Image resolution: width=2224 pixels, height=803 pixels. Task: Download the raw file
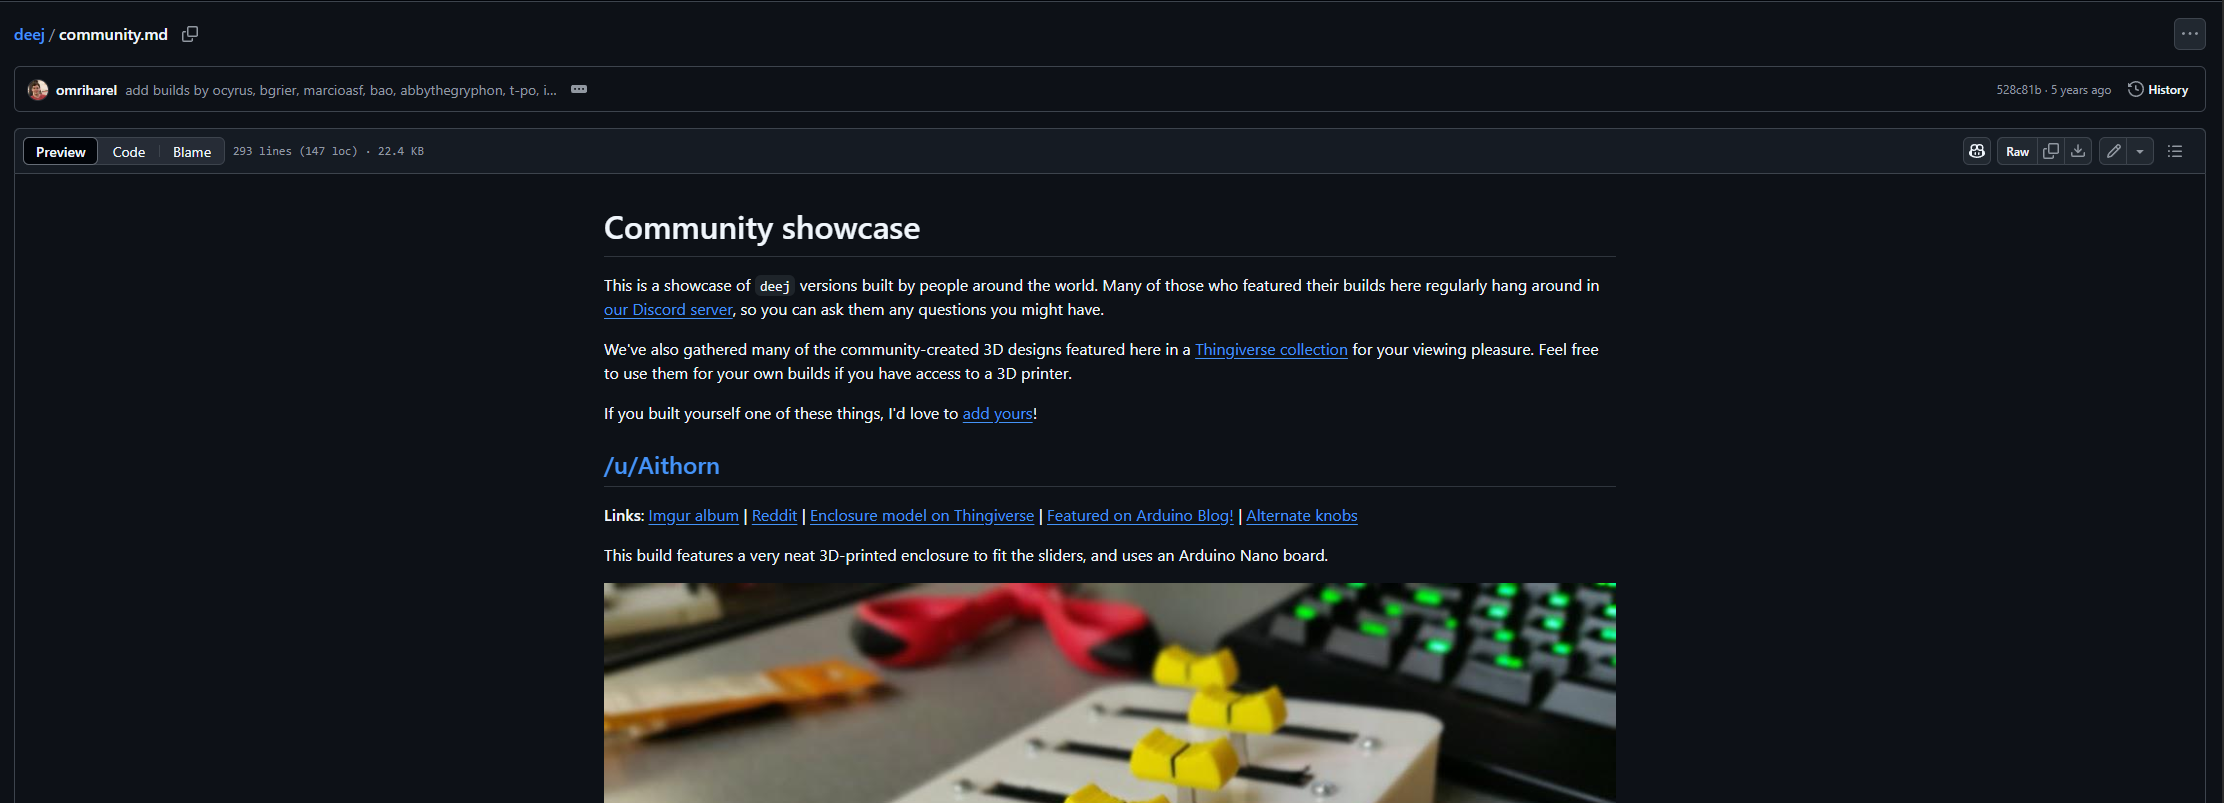pyautogui.click(x=2078, y=151)
